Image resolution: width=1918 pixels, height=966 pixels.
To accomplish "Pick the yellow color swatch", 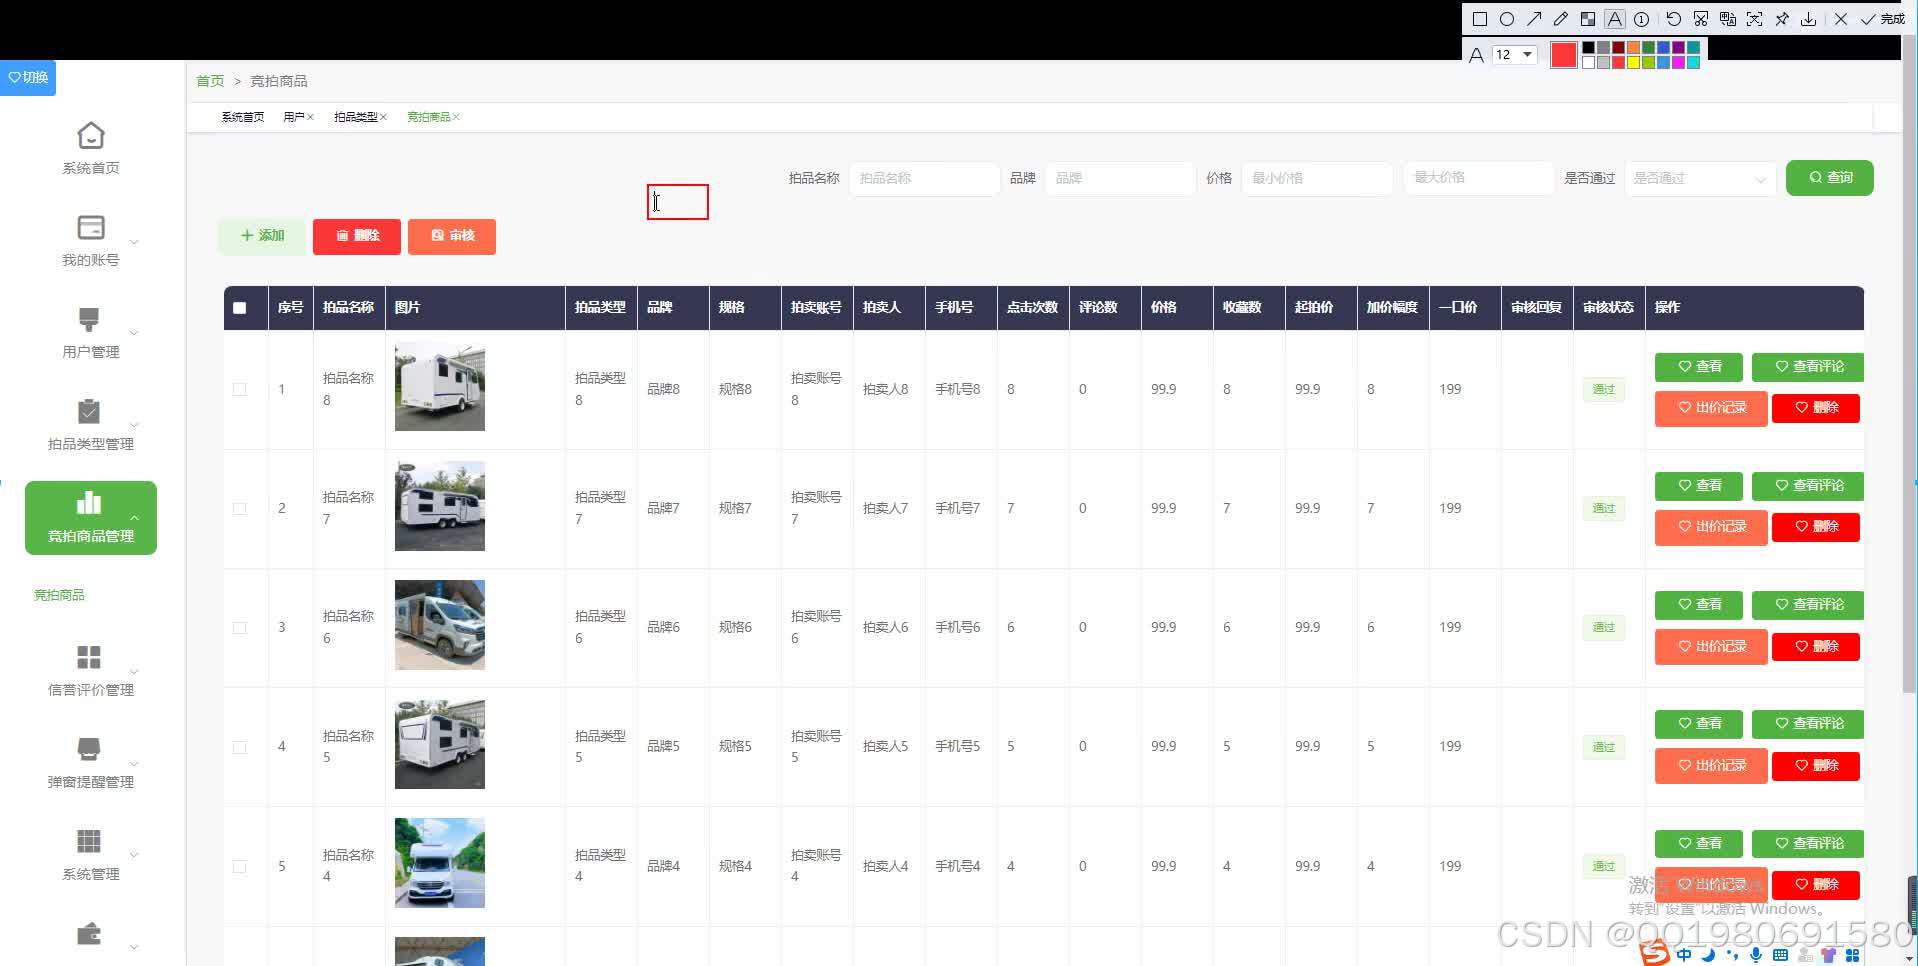I will (x=1633, y=62).
